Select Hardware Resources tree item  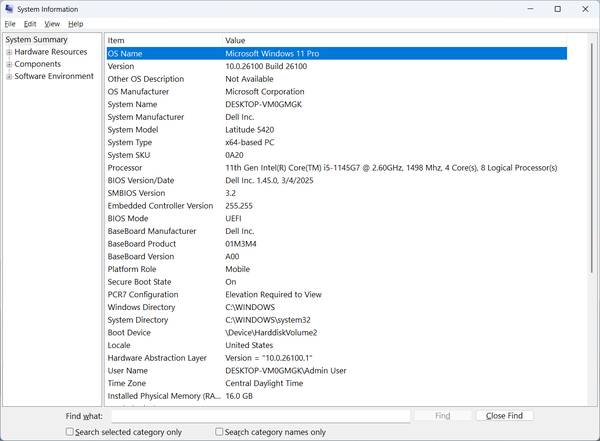click(51, 52)
